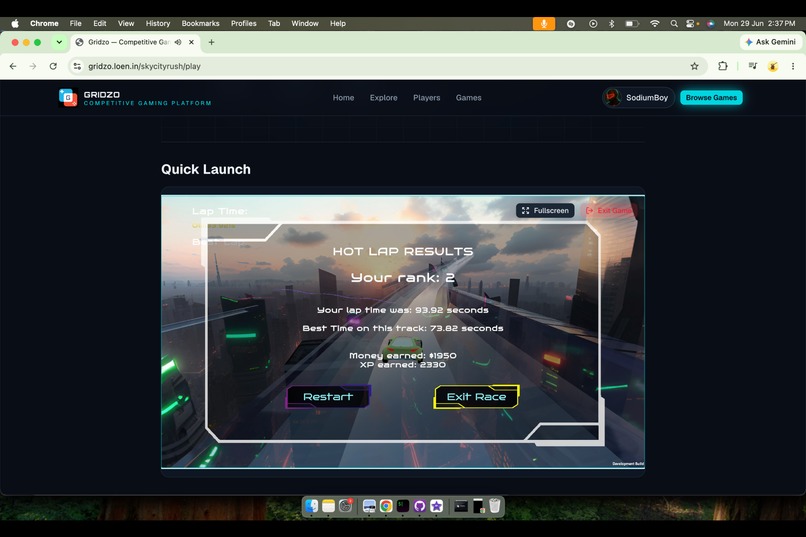Click the red Exit Game button

pos(609,211)
